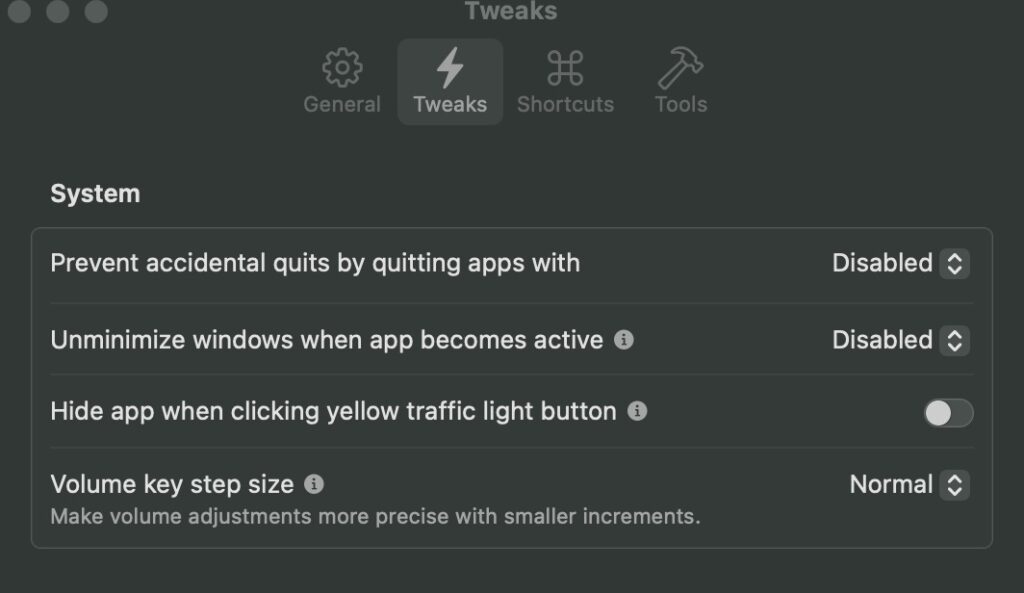1024x593 pixels.
Task: Close the Tweaks preferences window
Action: click(x=20, y=10)
